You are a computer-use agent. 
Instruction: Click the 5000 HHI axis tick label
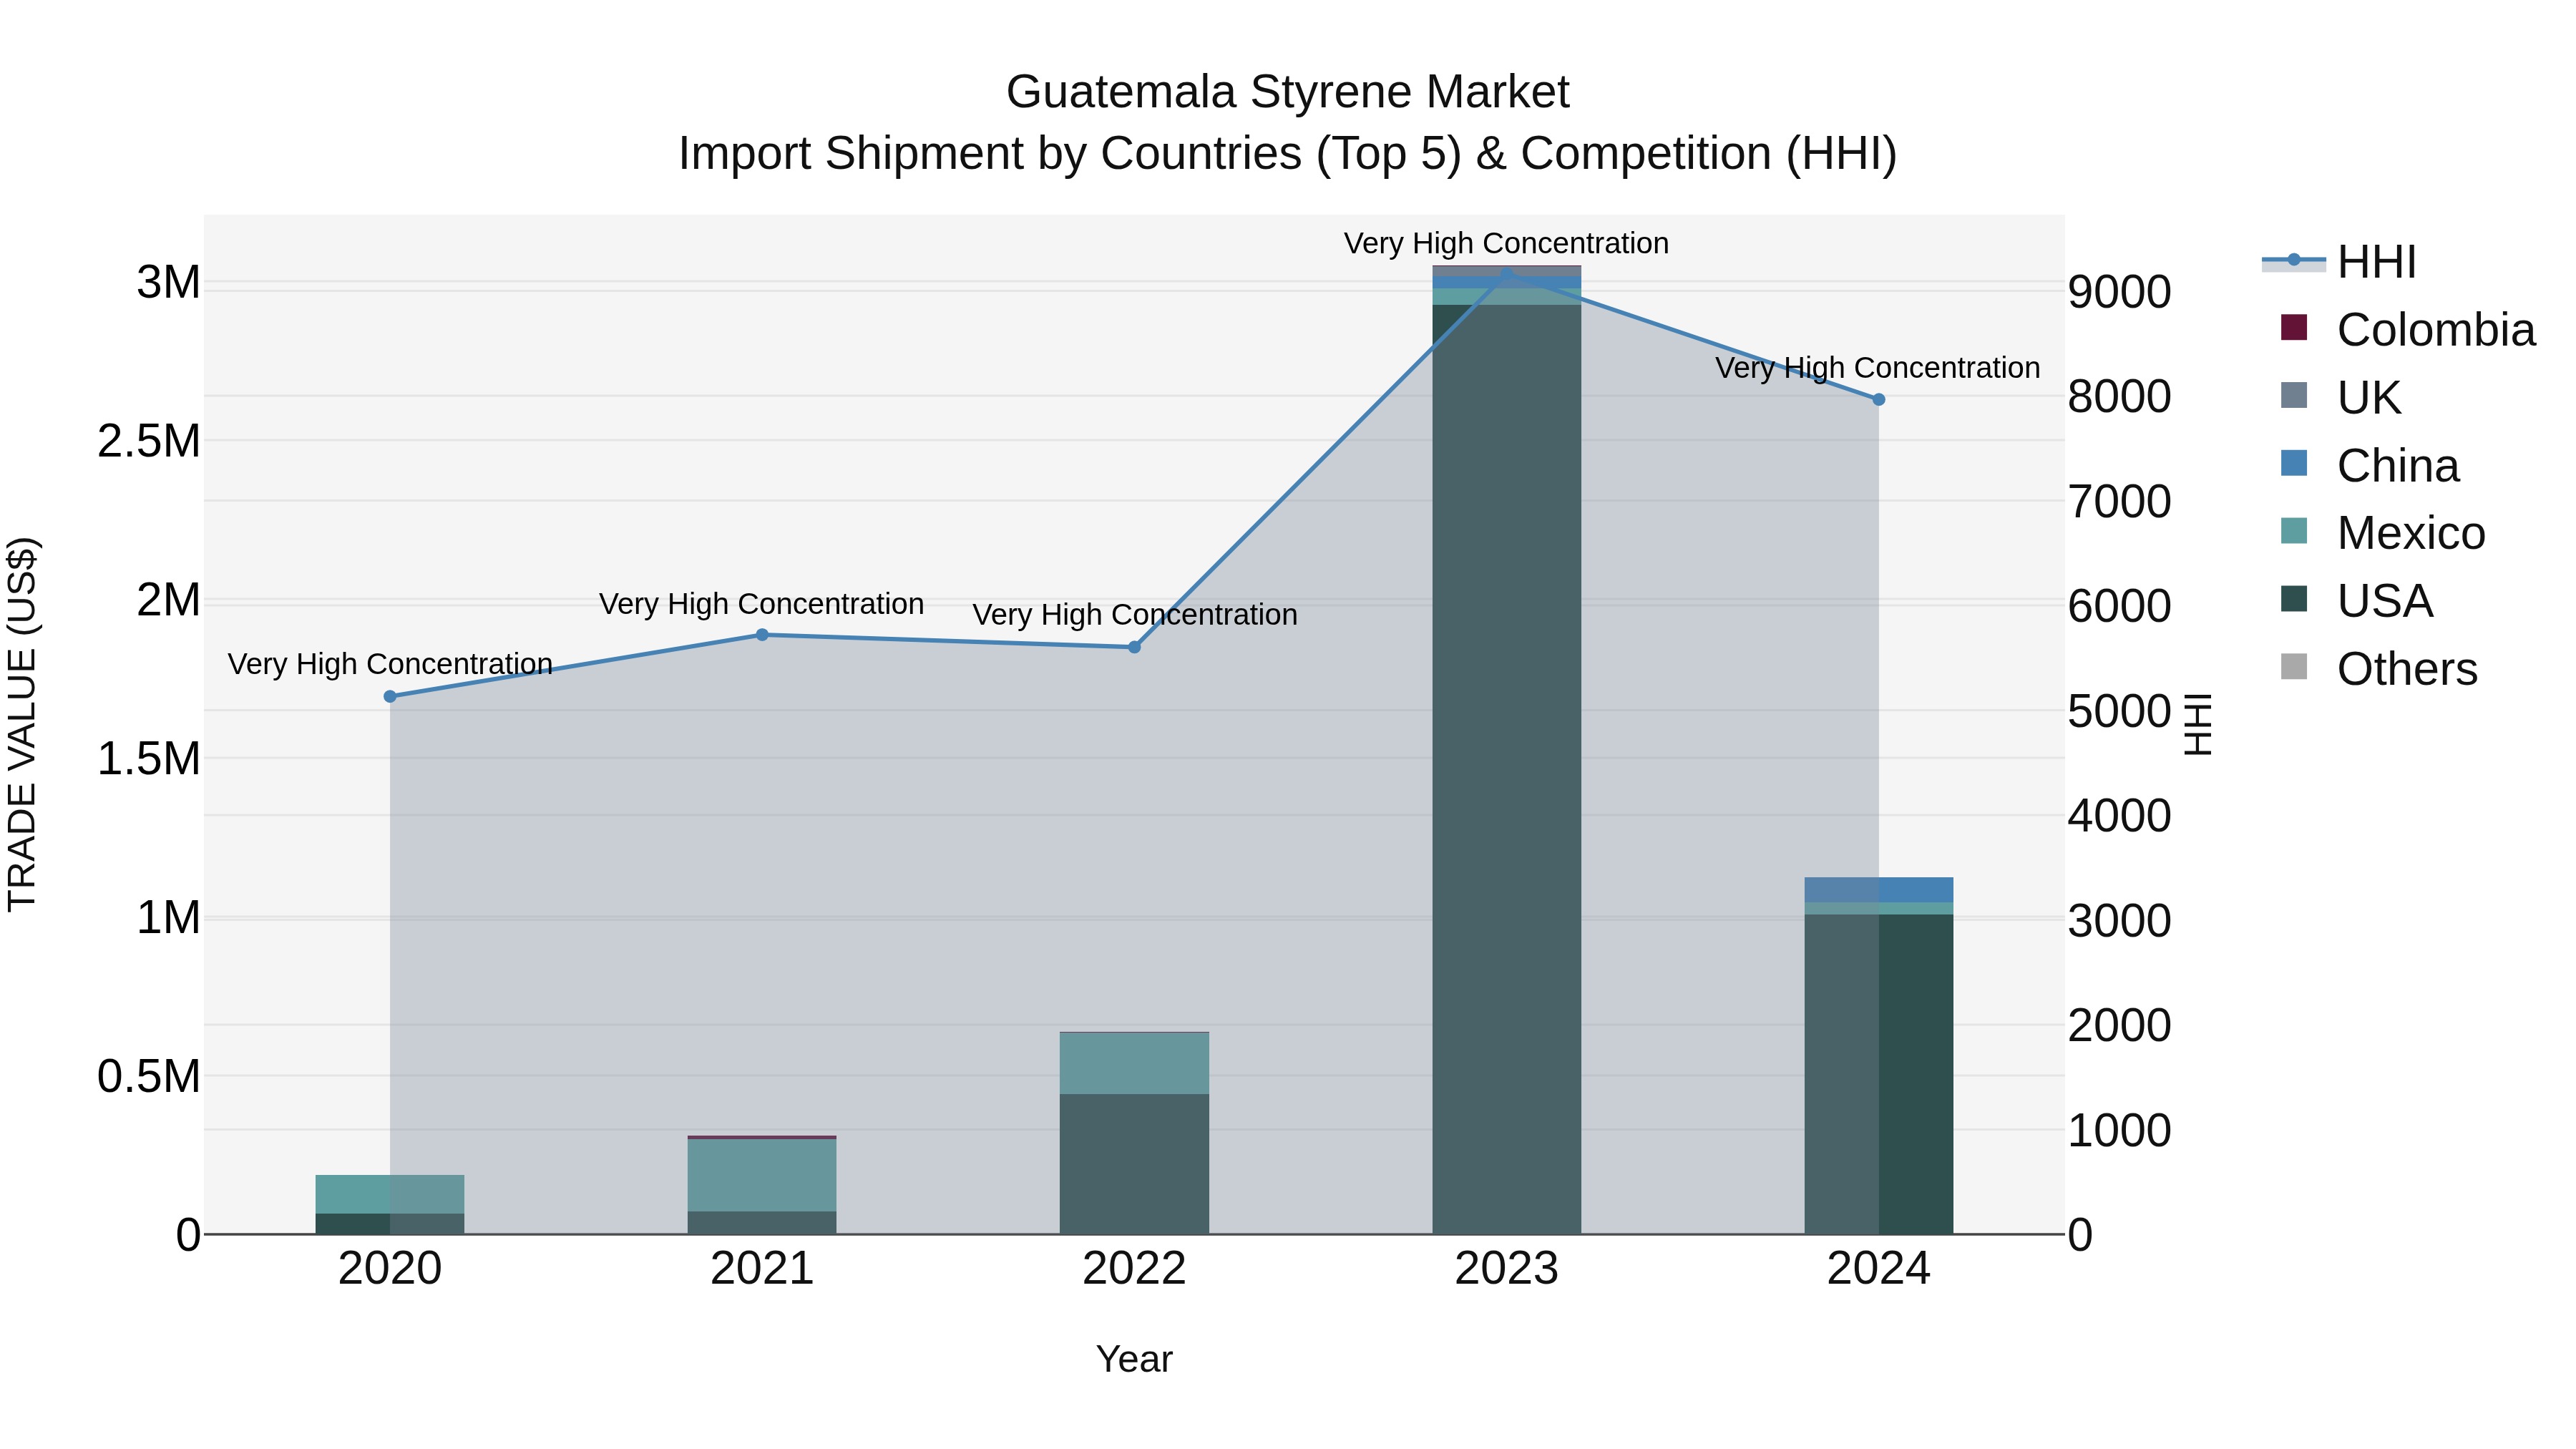click(2119, 711)
